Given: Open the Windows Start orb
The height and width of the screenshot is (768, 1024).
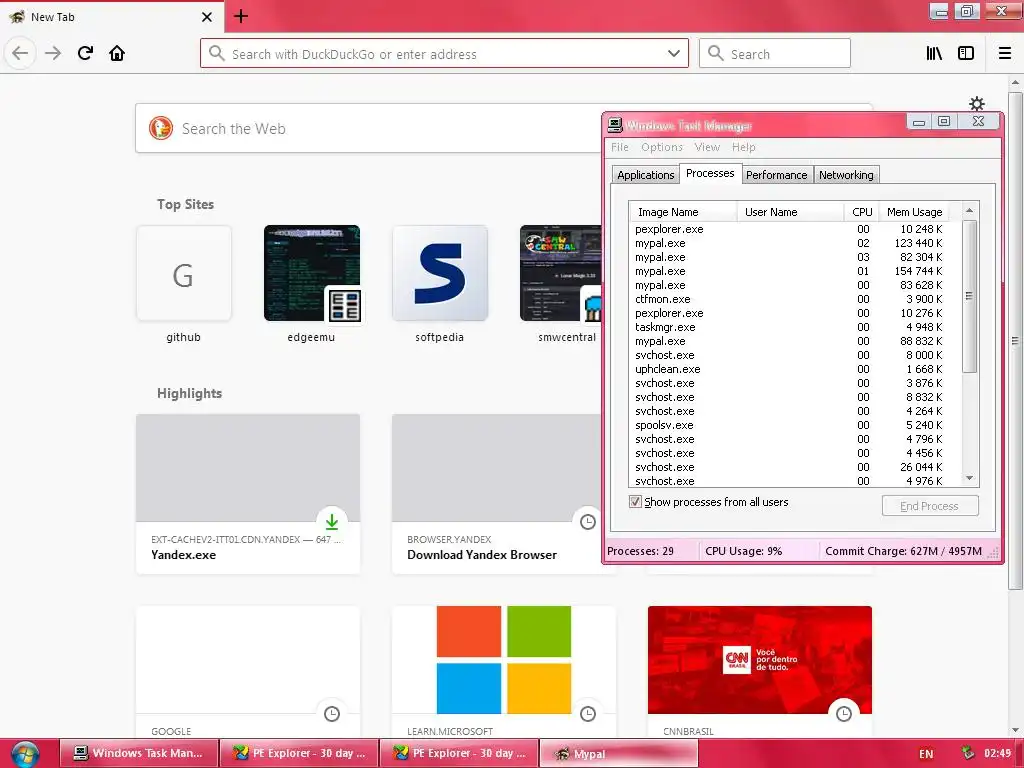Looking at the screenshot, I should tap(25, 754).
